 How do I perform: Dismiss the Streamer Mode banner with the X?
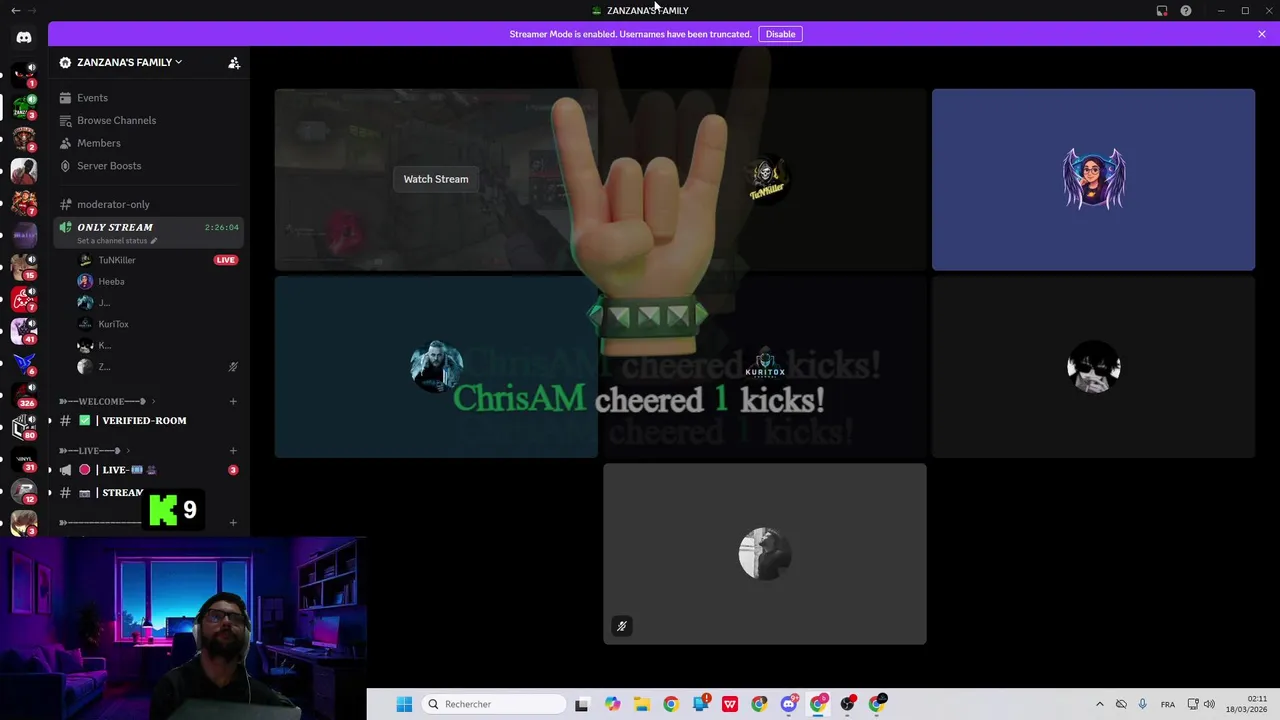tap(1262, 34)
